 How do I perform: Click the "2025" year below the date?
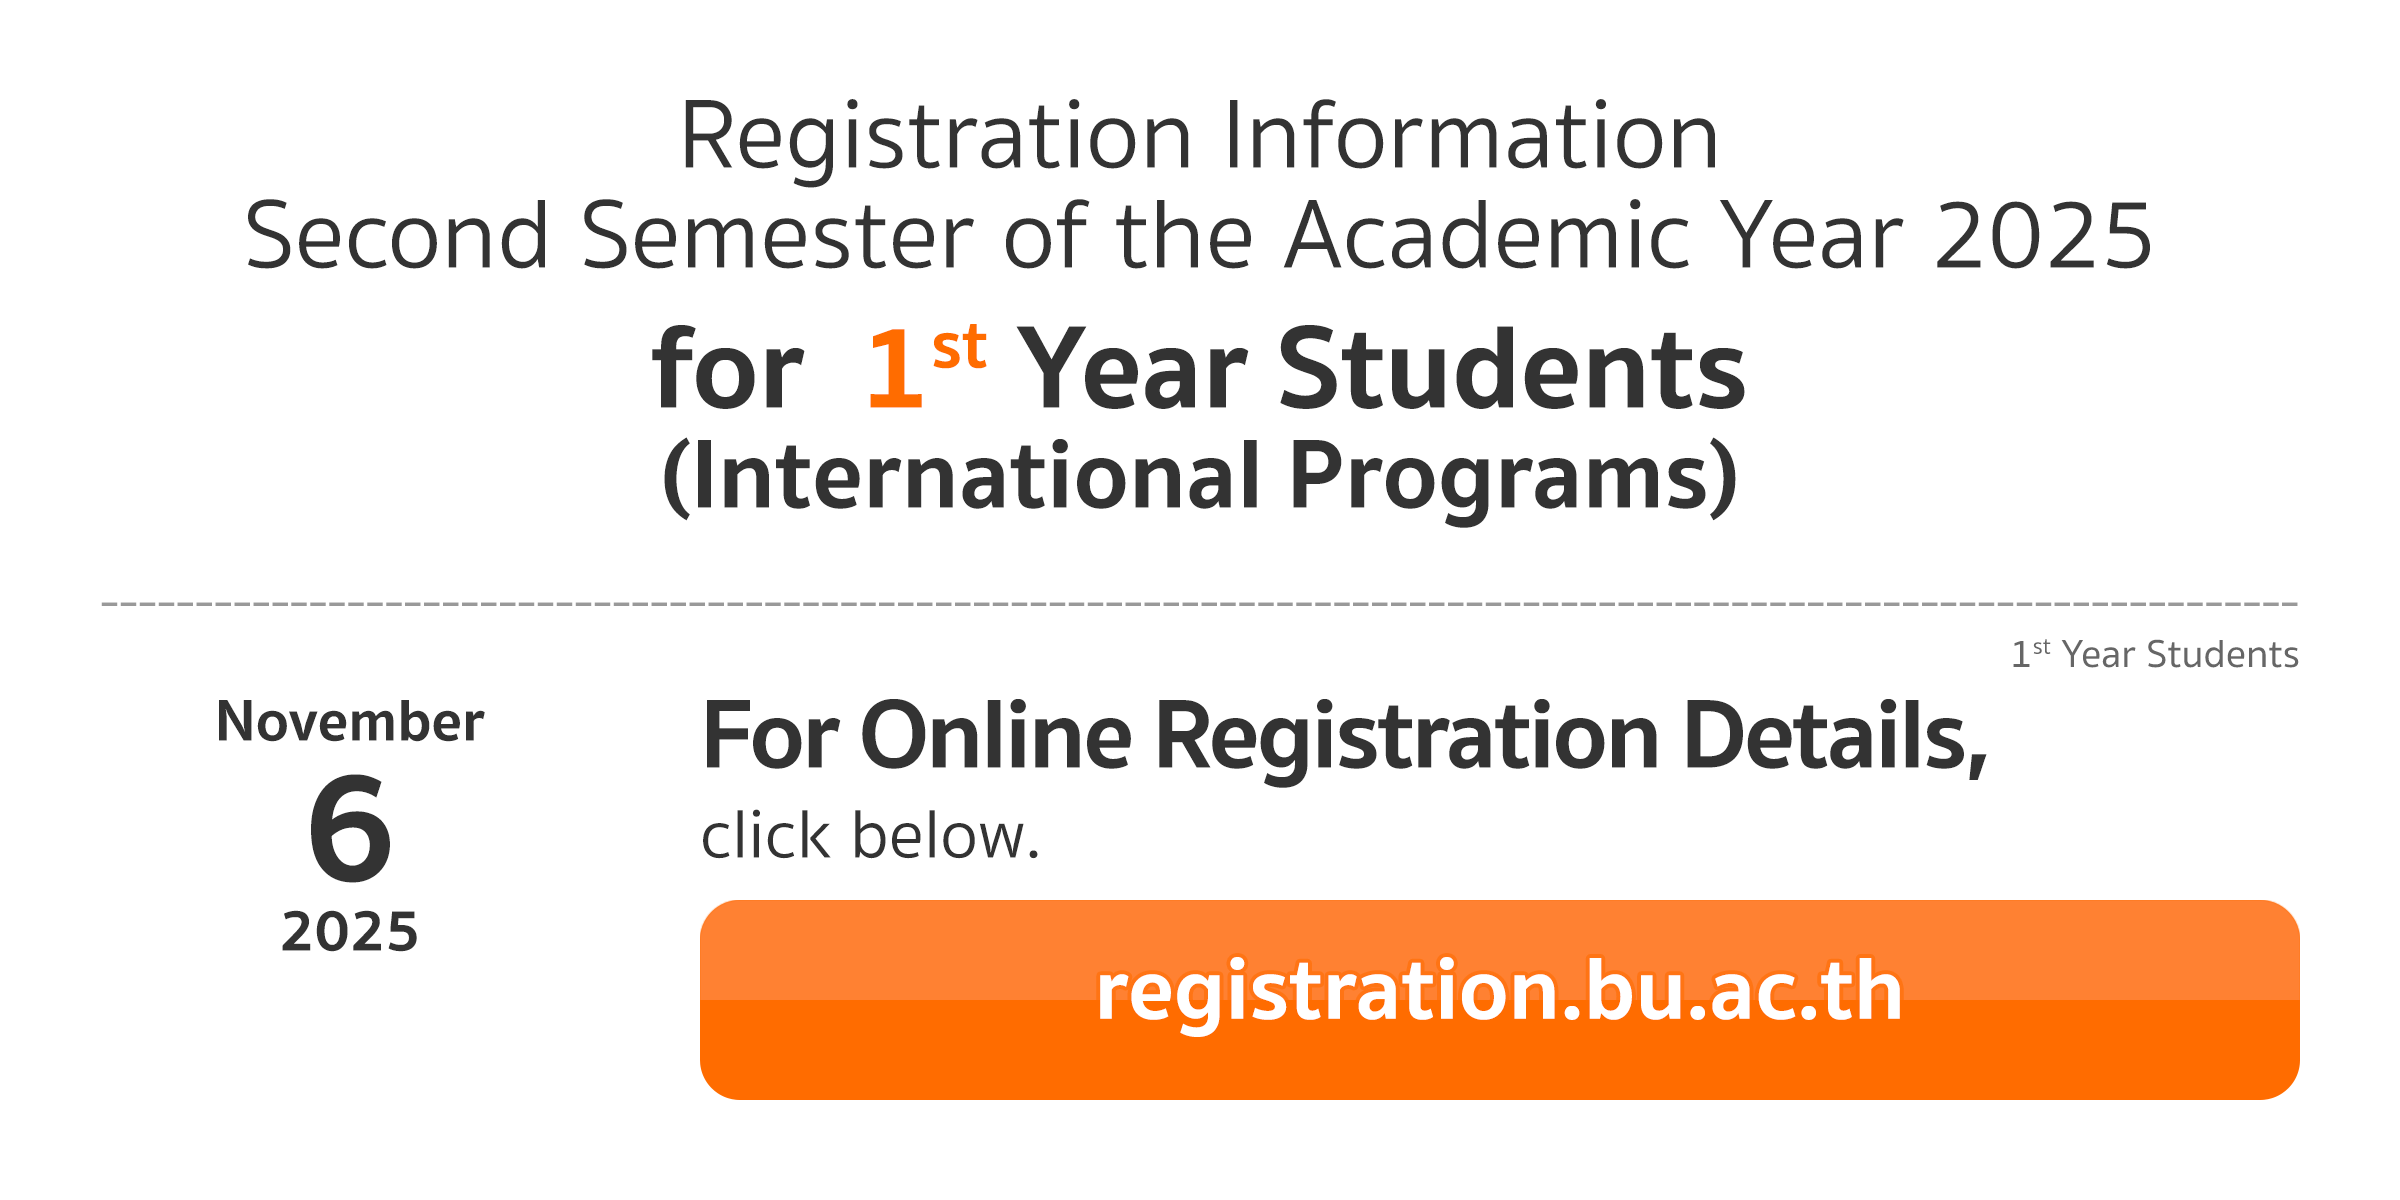point(350,932)
